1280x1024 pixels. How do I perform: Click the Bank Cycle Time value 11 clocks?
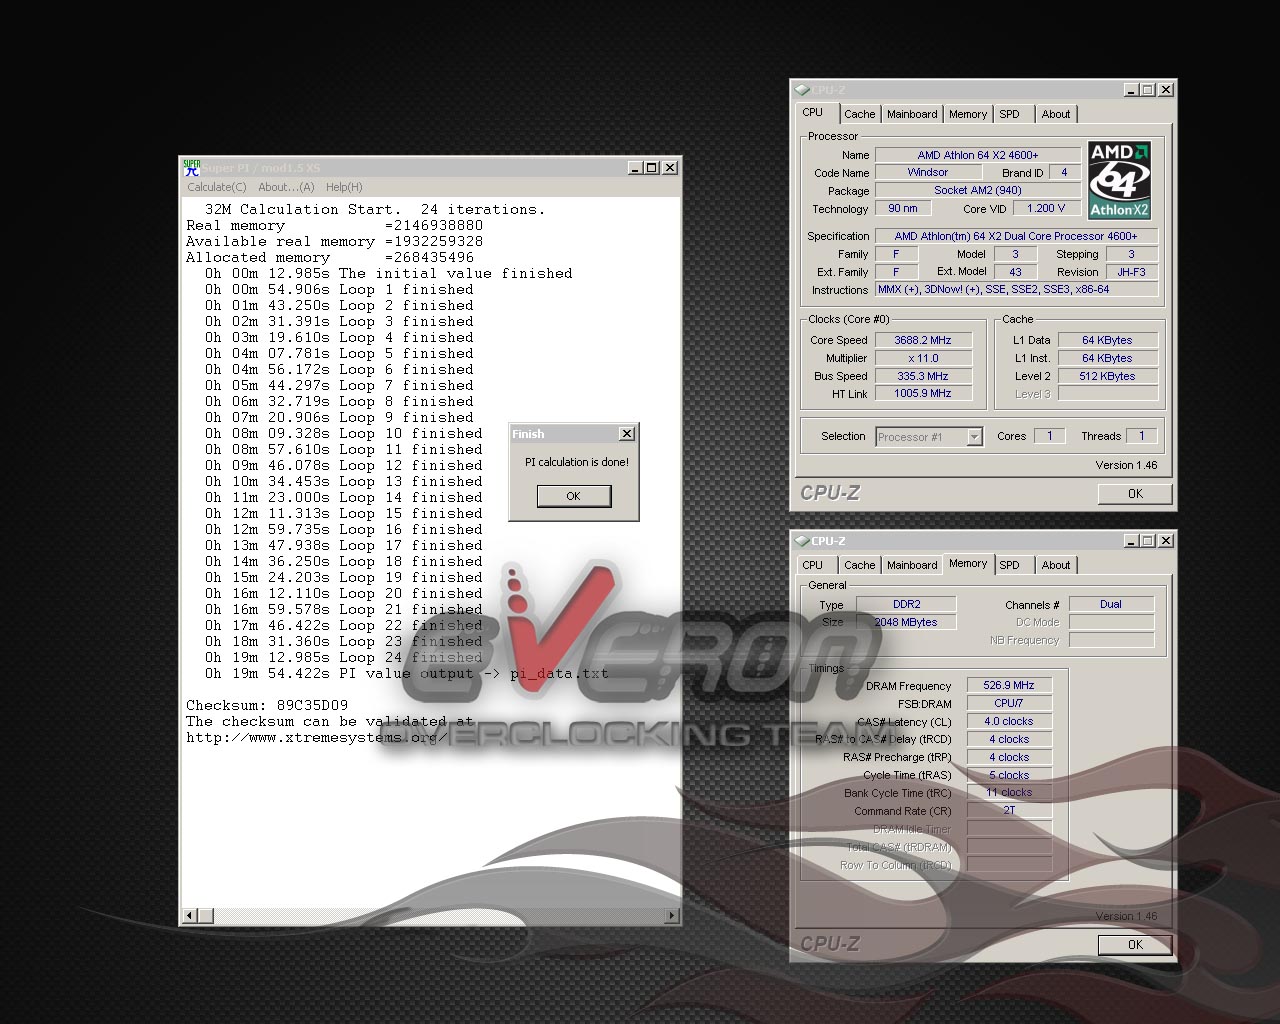1009,792
